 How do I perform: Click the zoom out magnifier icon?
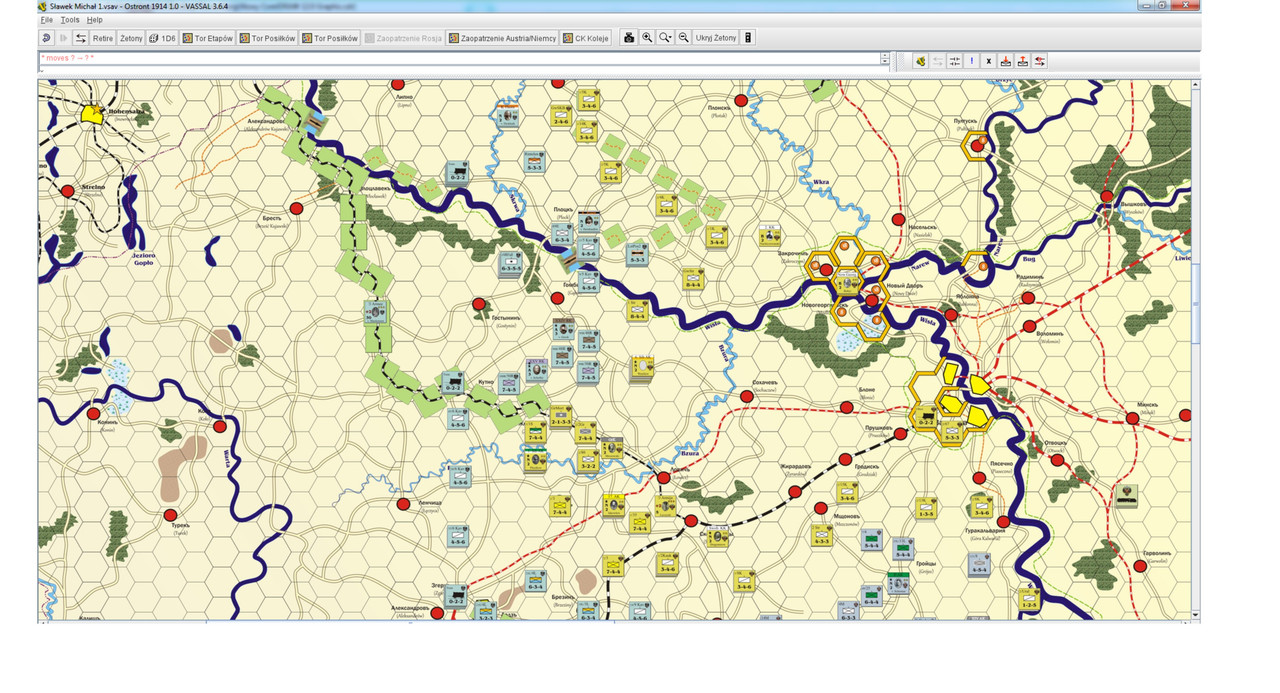(684, 38)
